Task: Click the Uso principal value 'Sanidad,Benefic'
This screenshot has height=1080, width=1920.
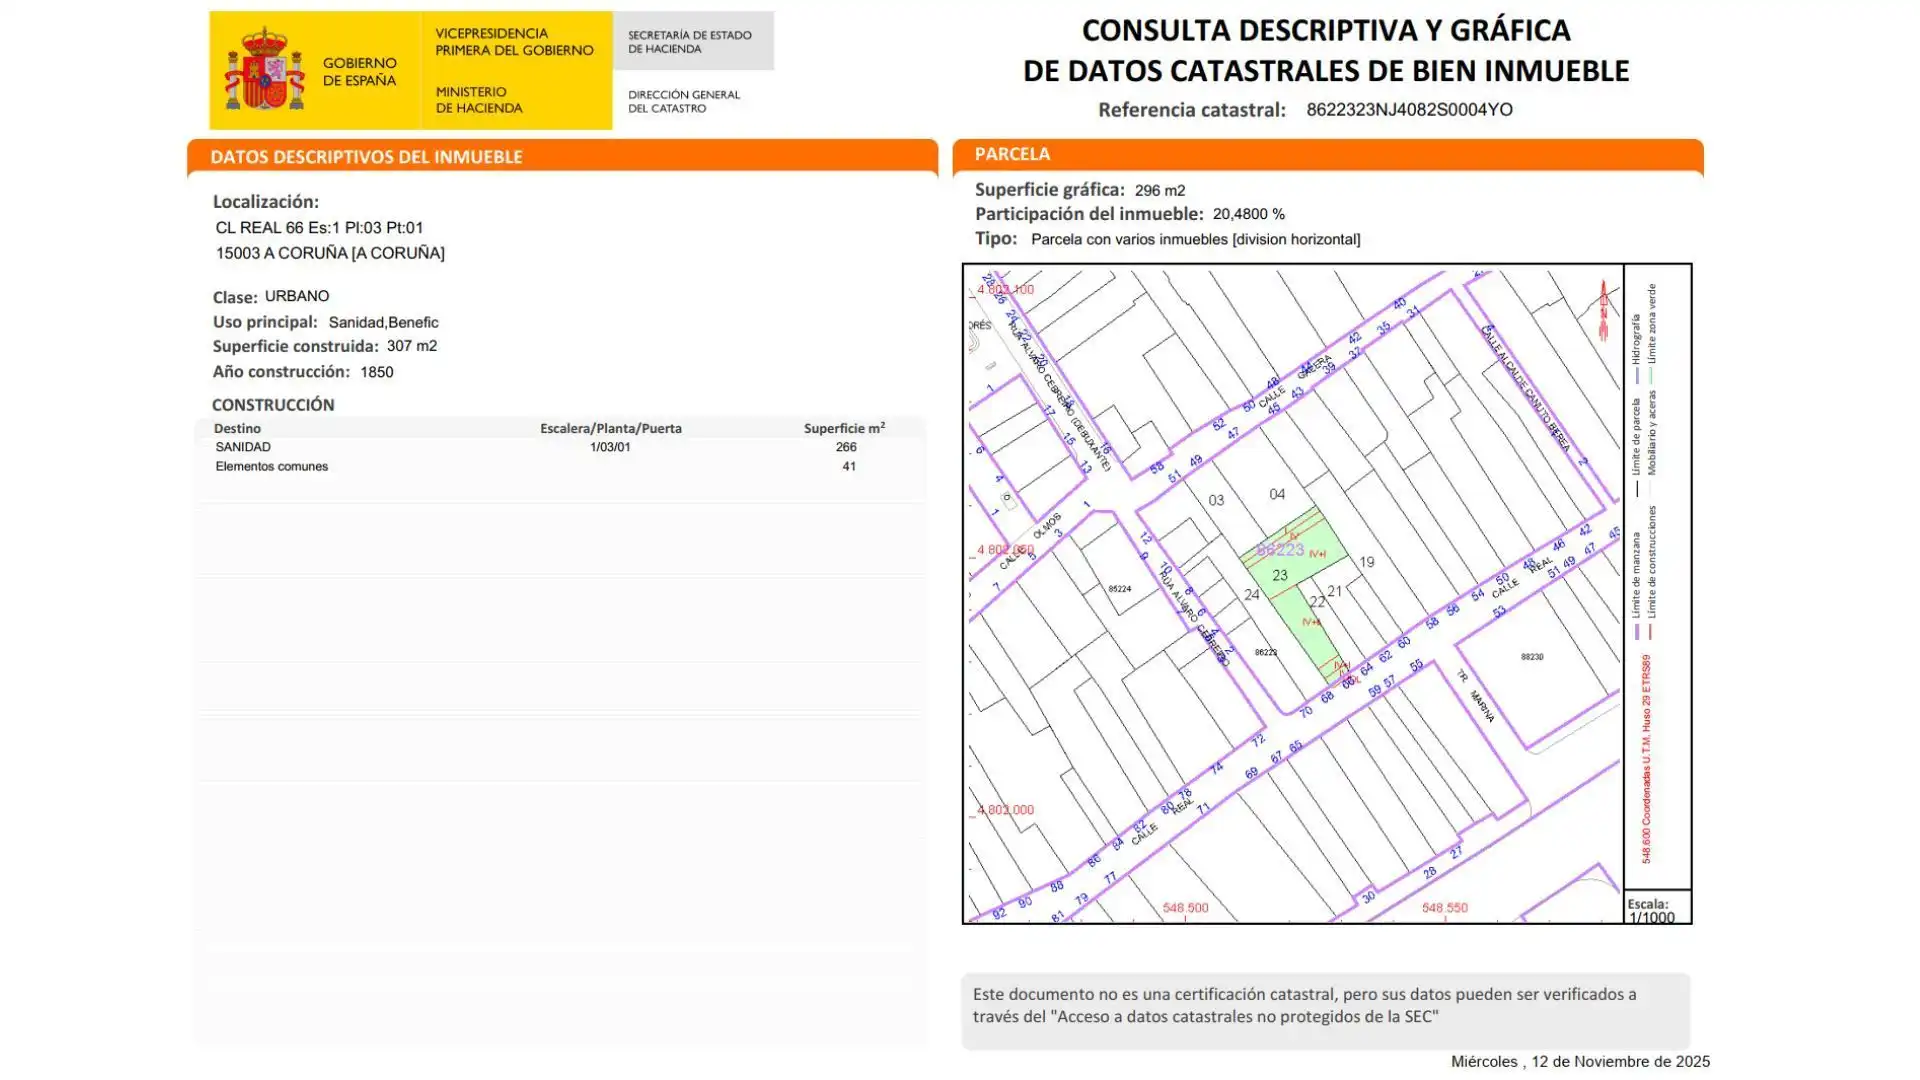Action: click(383, 322)
